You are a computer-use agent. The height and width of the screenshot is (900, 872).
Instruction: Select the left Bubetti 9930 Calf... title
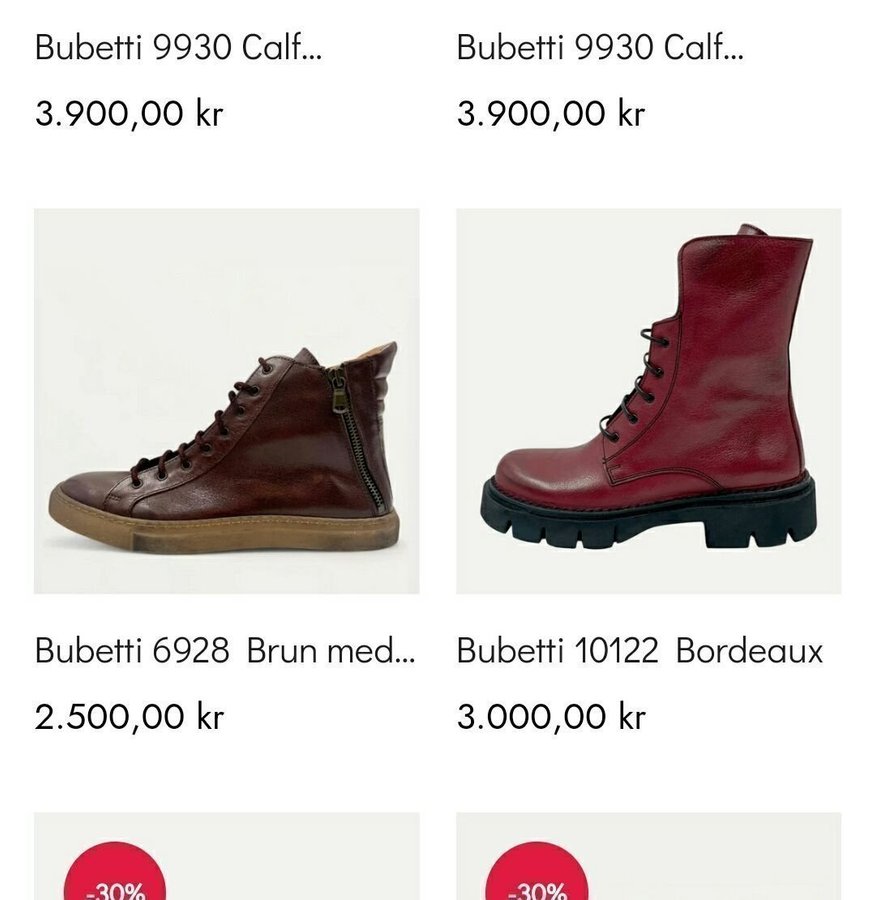(177, 47)
